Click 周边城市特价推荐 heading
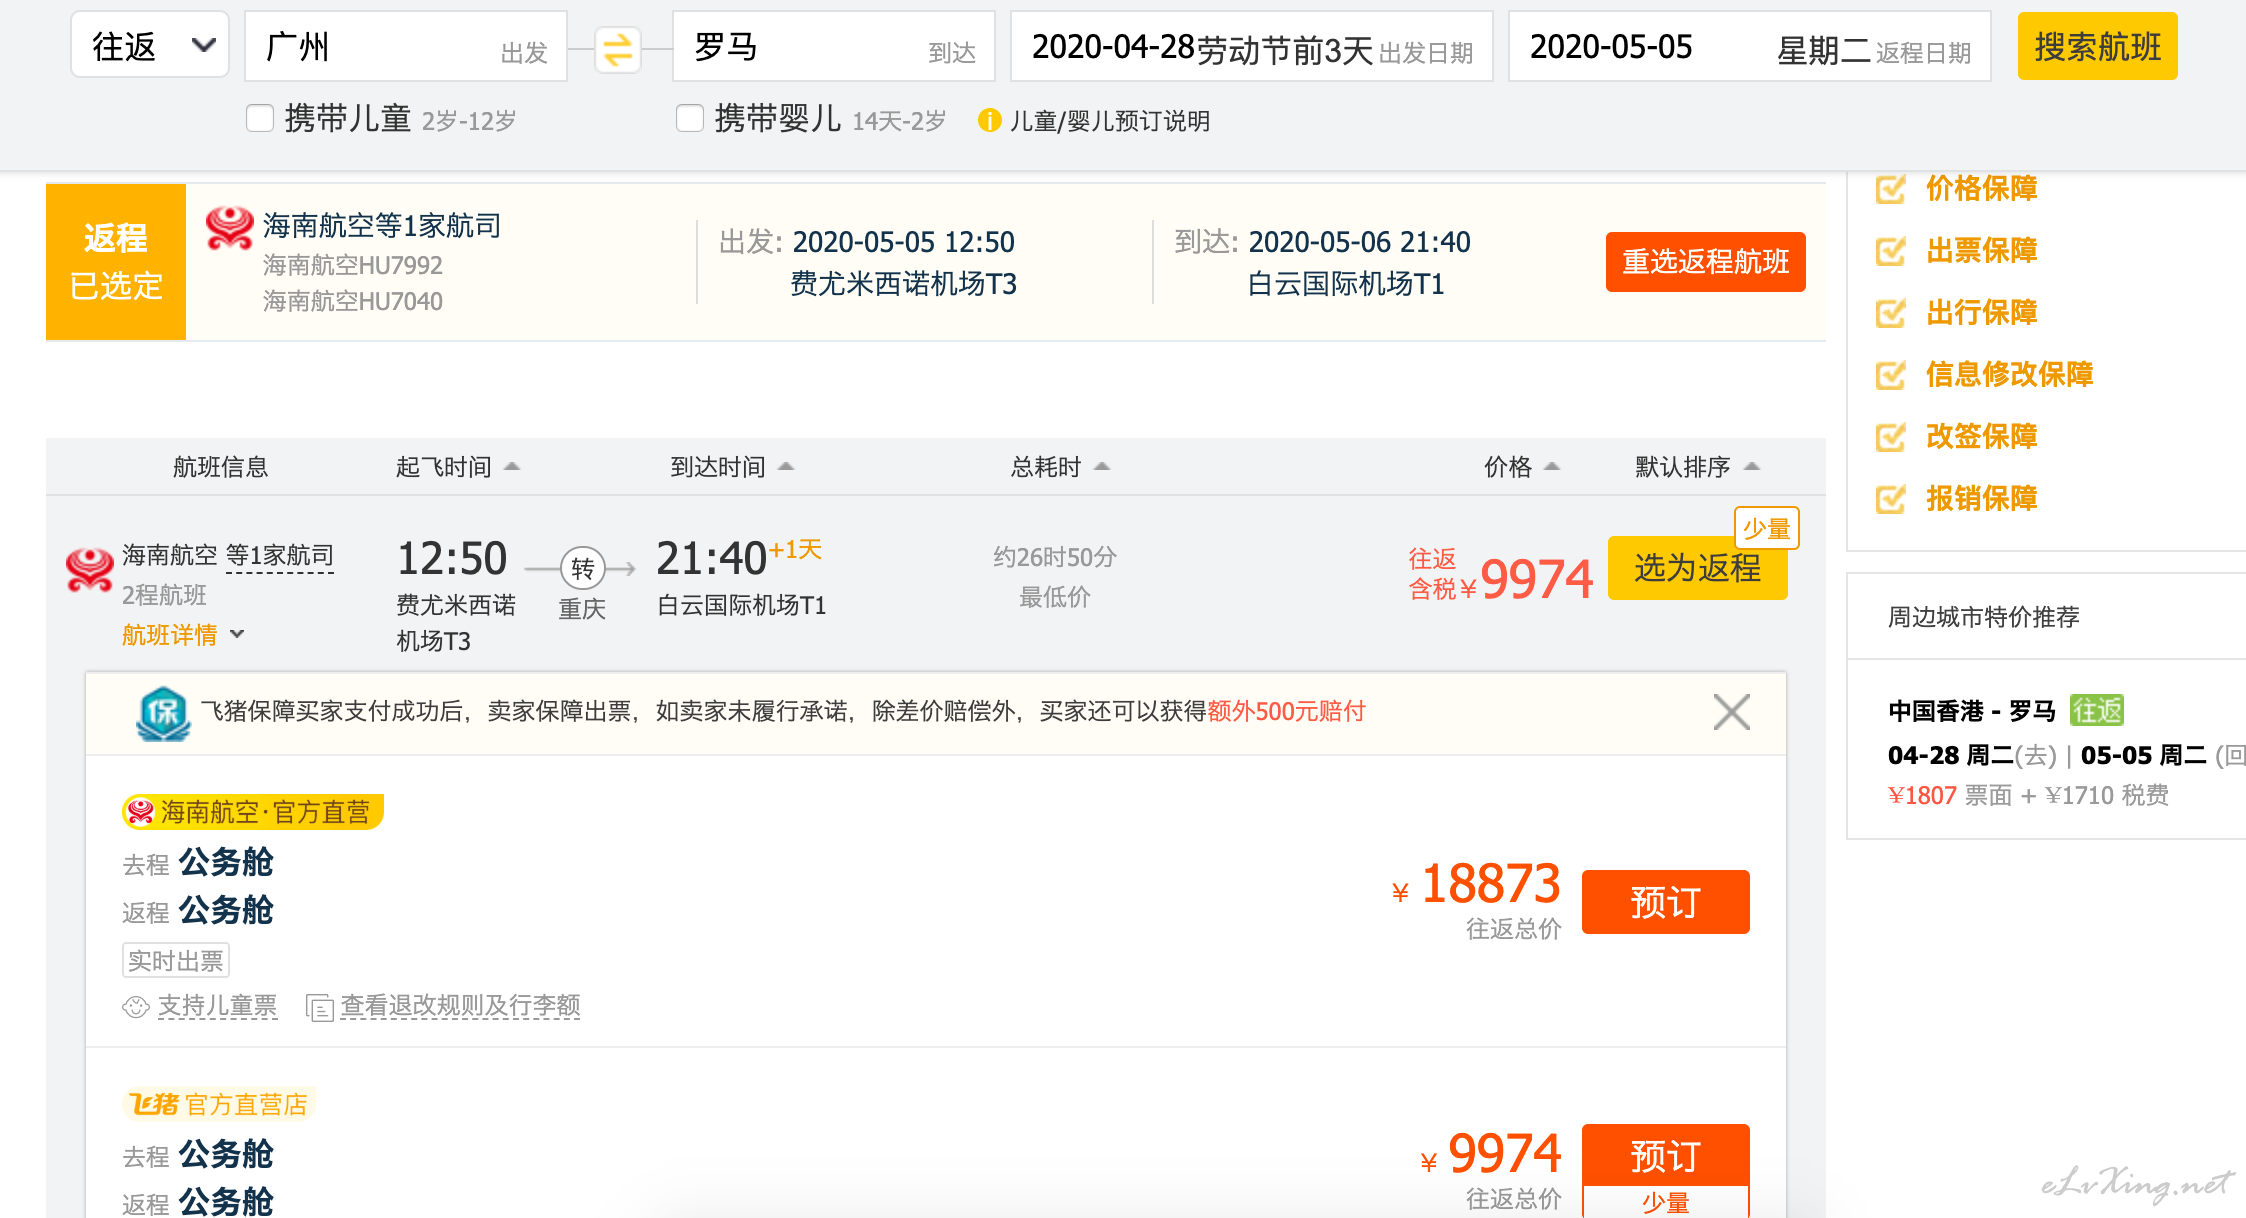The height and width of the screenshot is (1218, 2246). pos(1984,617)
